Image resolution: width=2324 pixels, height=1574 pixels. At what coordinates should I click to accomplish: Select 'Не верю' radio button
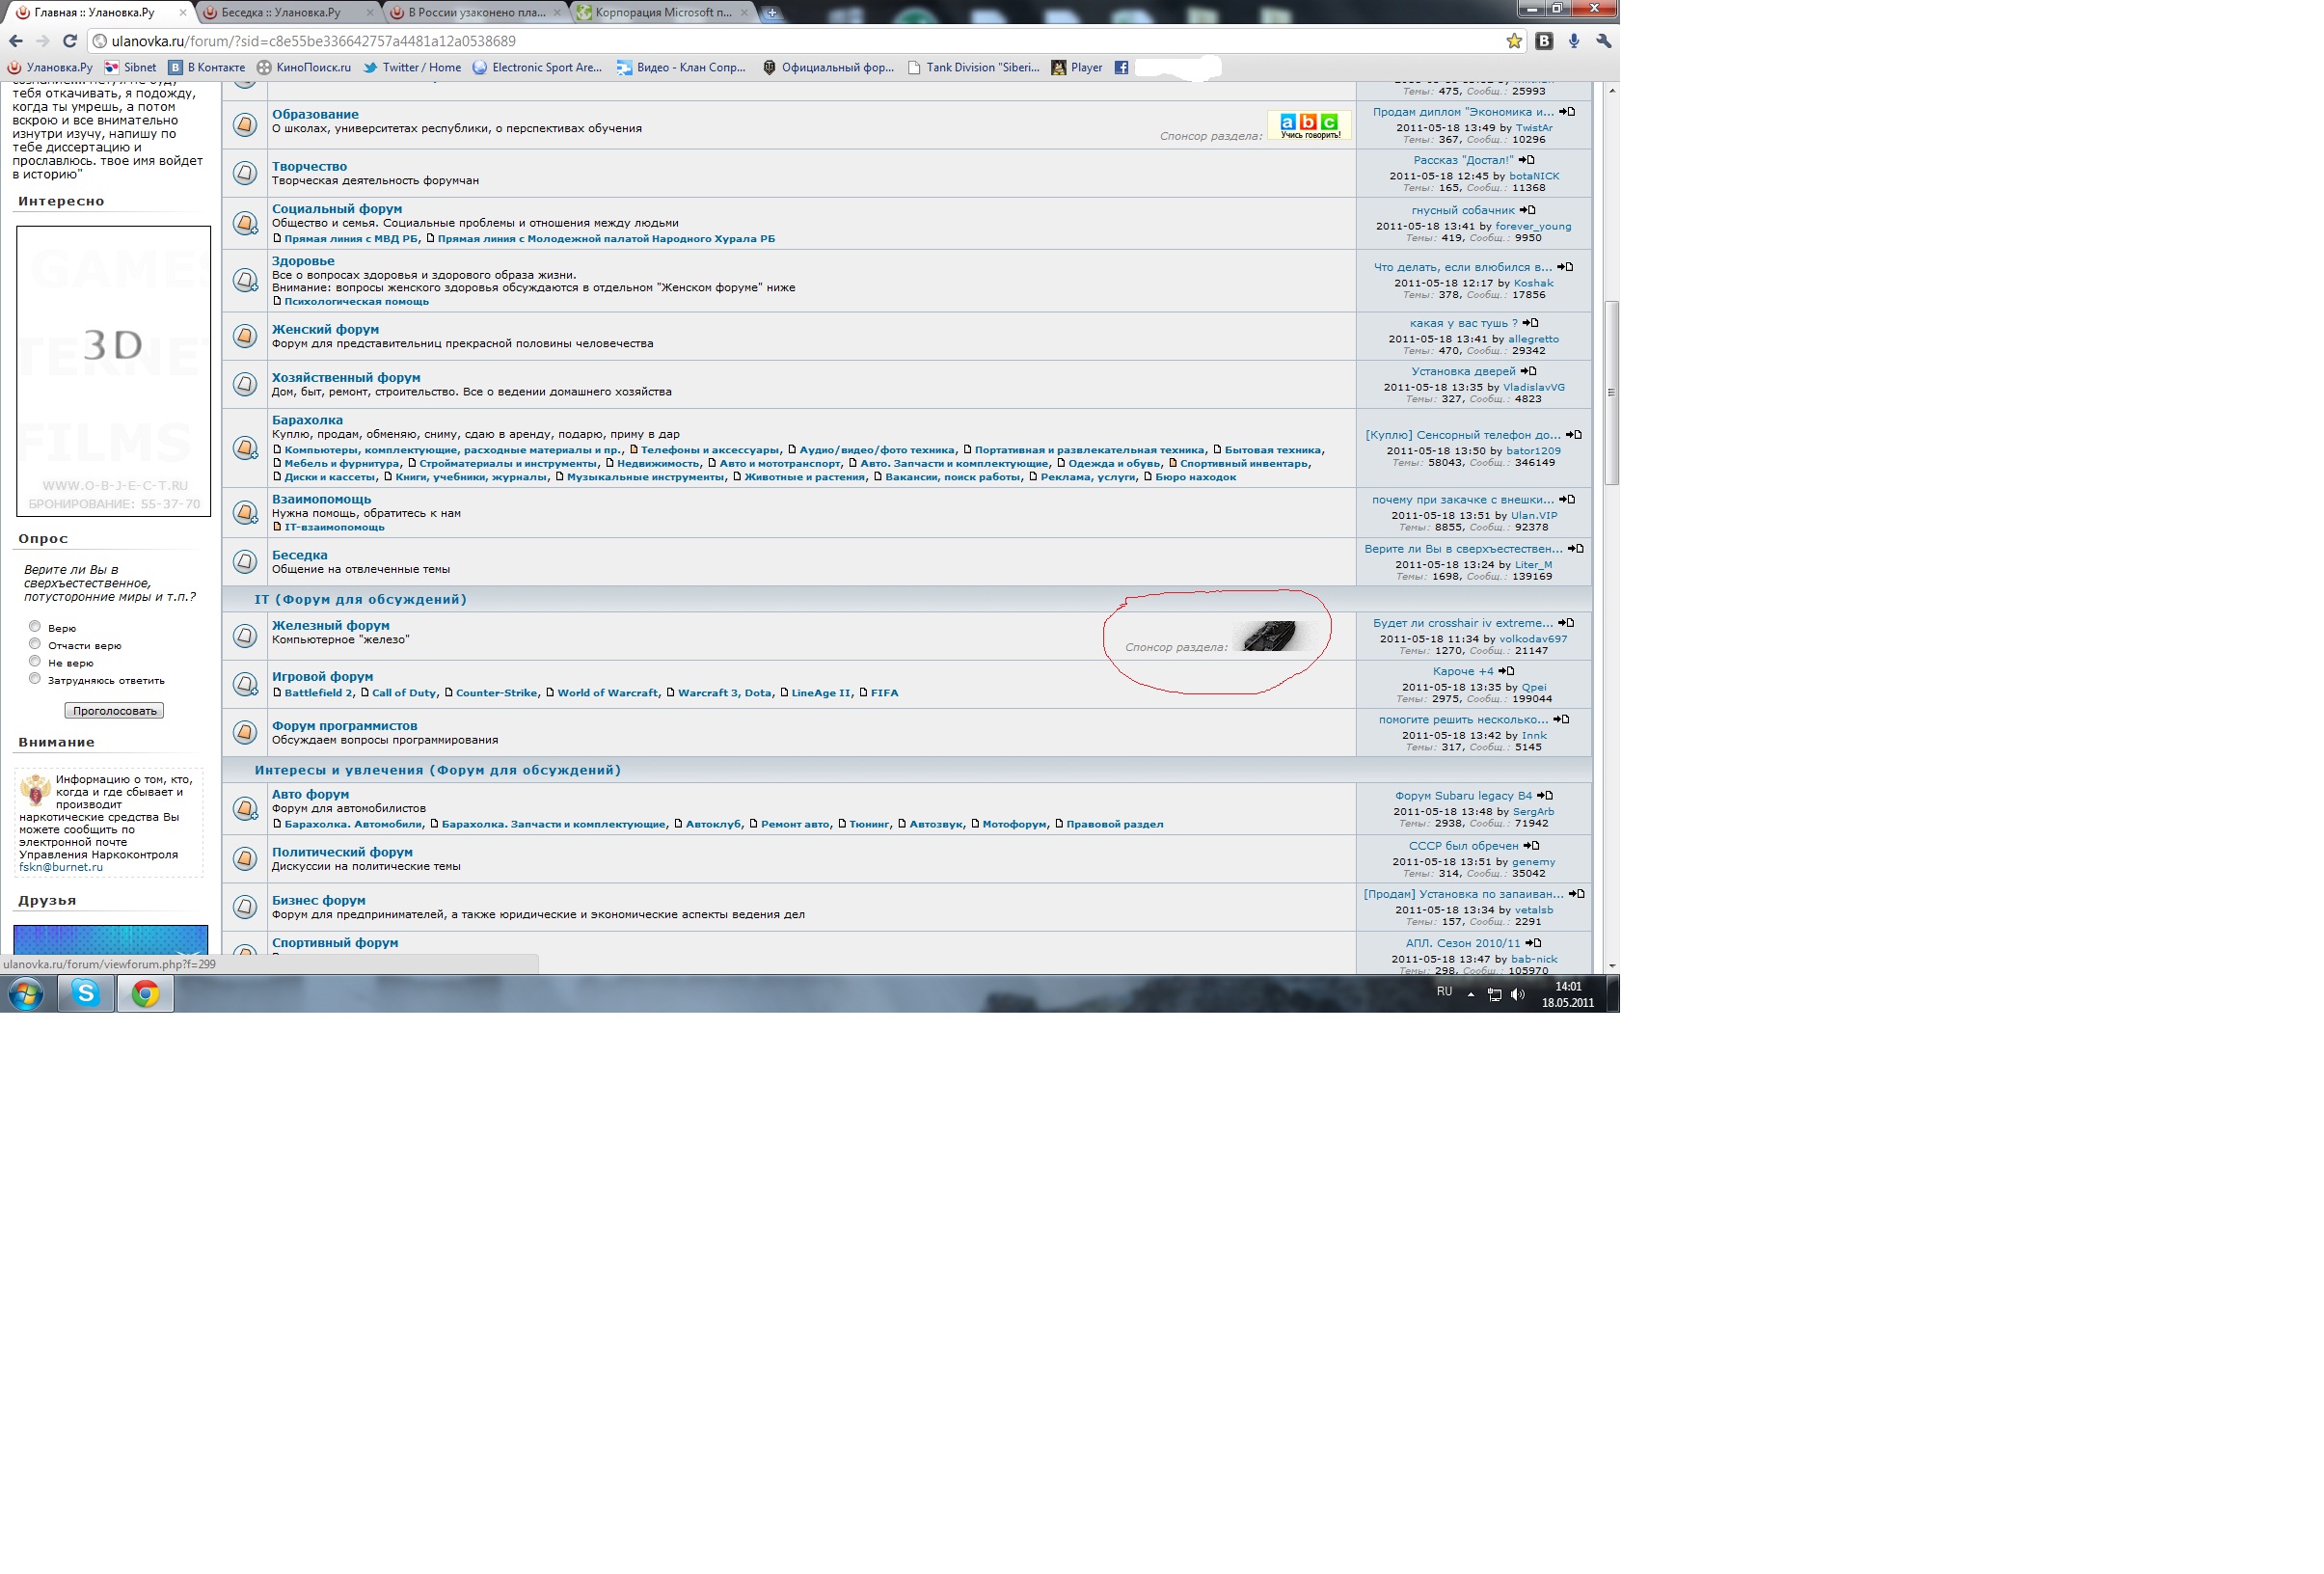[35, 661]
